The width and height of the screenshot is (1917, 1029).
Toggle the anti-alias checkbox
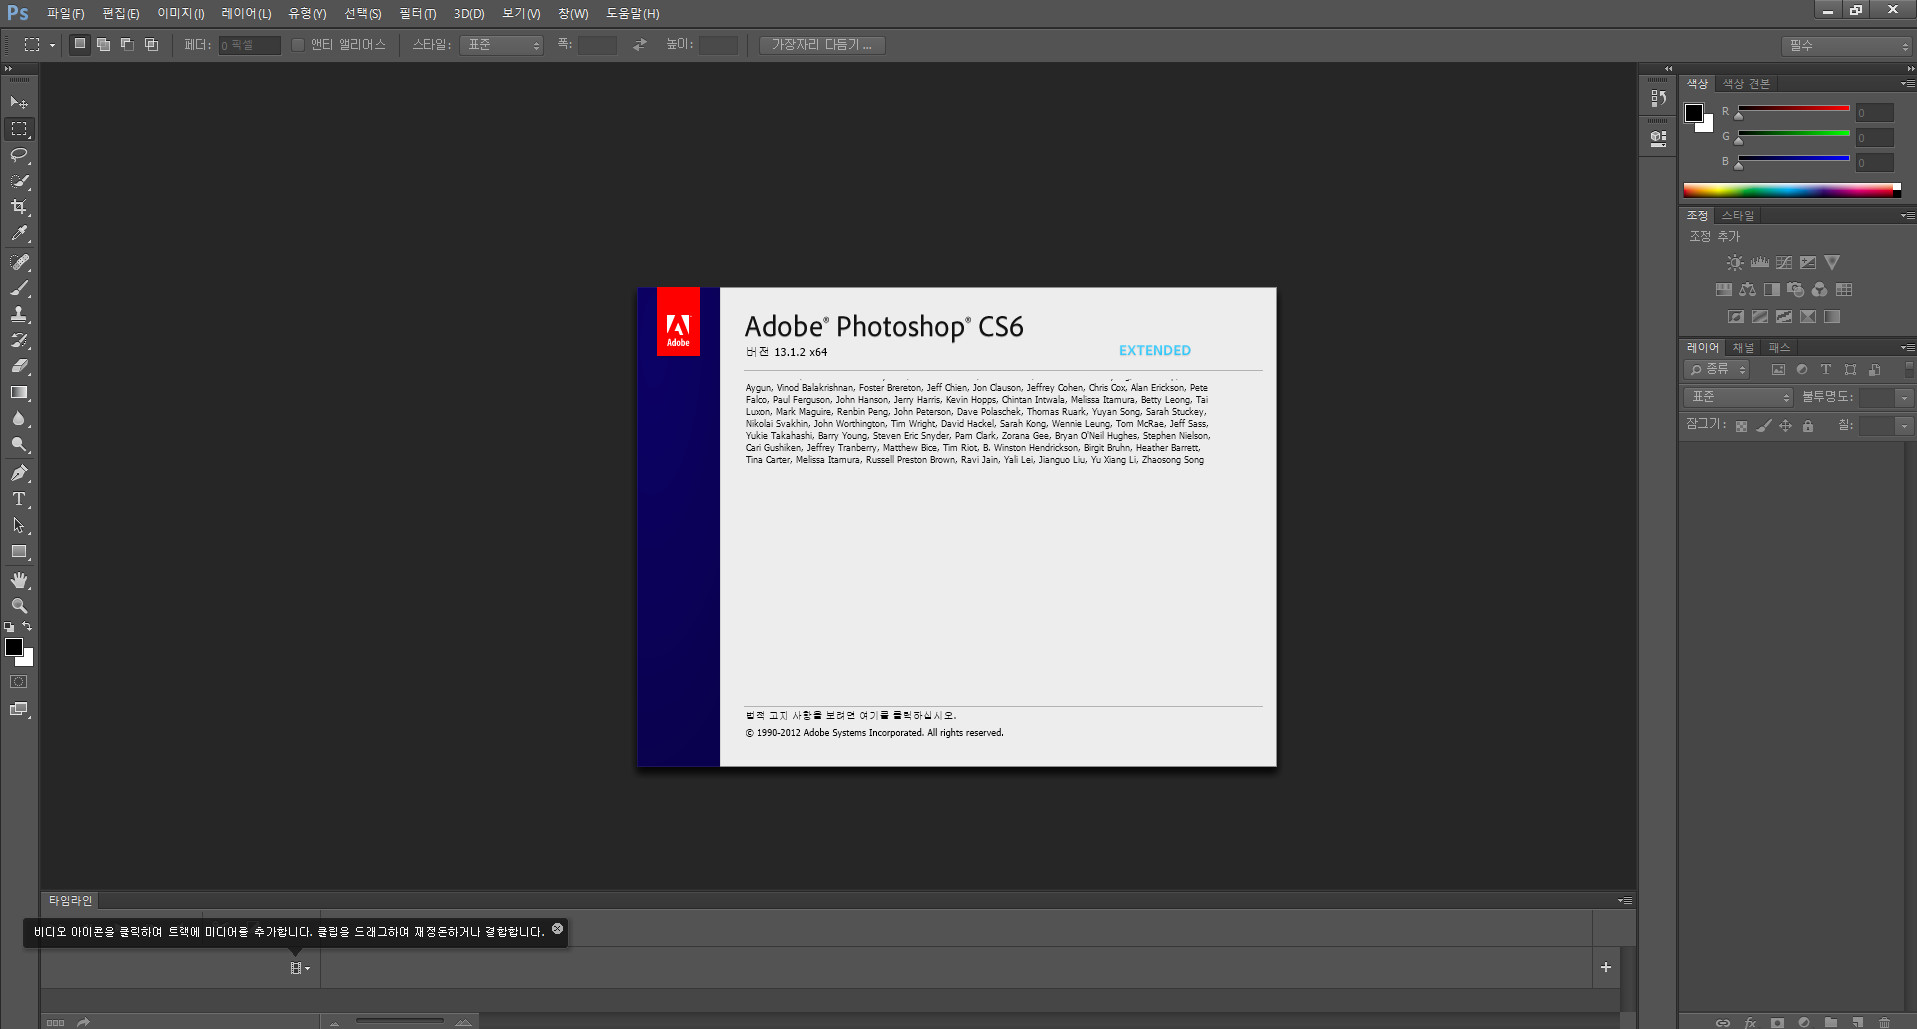[x=298, y=45]
